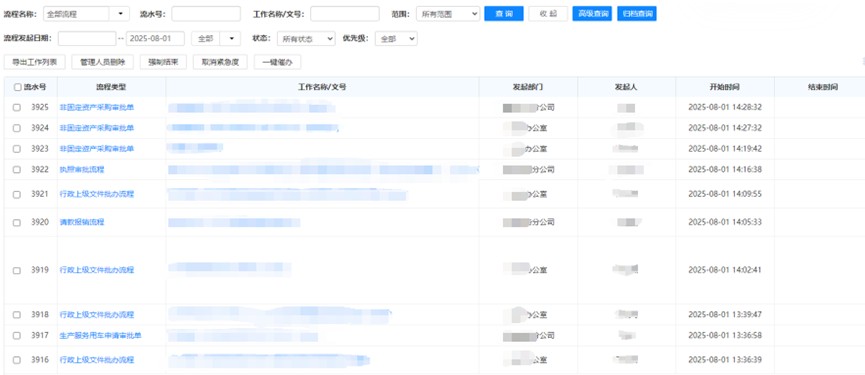Image resolution: width=865 pixels, height=375 pixels.
Task: Click the 导出工作列表 button
Action: coord(35,62)
